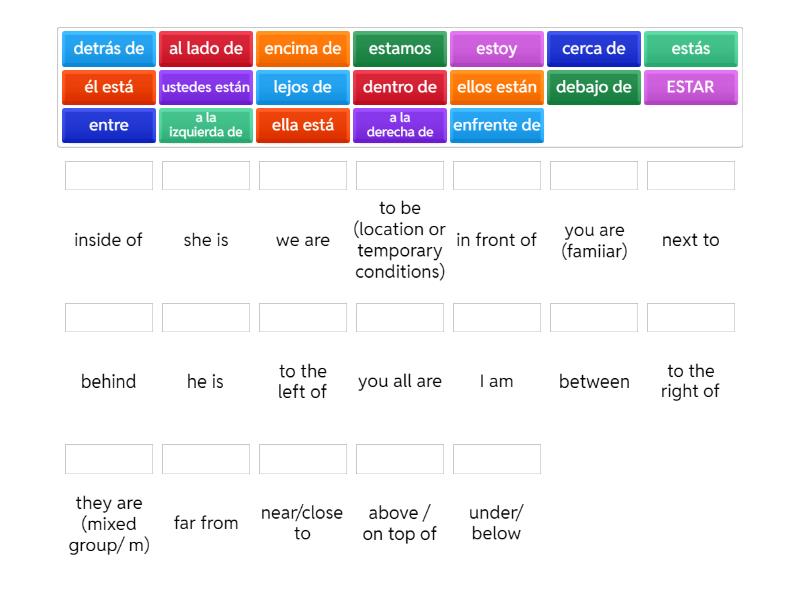Select the "lejos de" word card
Screen dimensions: 800x600
[302, 87]
